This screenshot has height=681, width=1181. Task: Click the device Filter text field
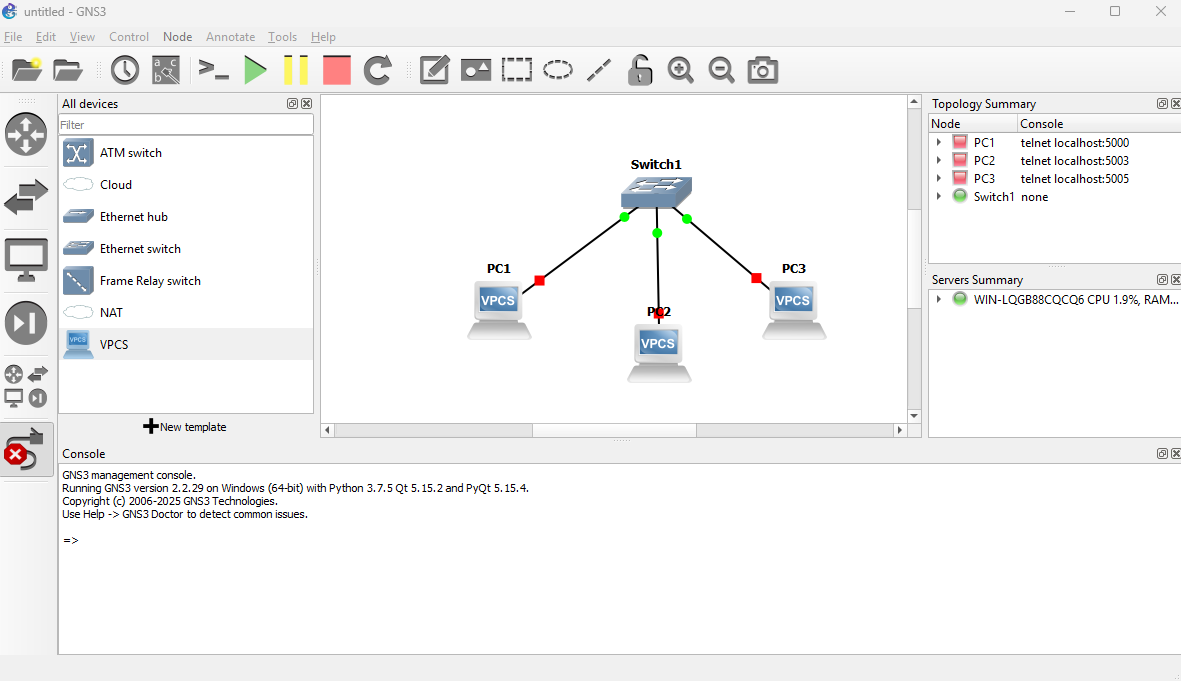(186, 125)
